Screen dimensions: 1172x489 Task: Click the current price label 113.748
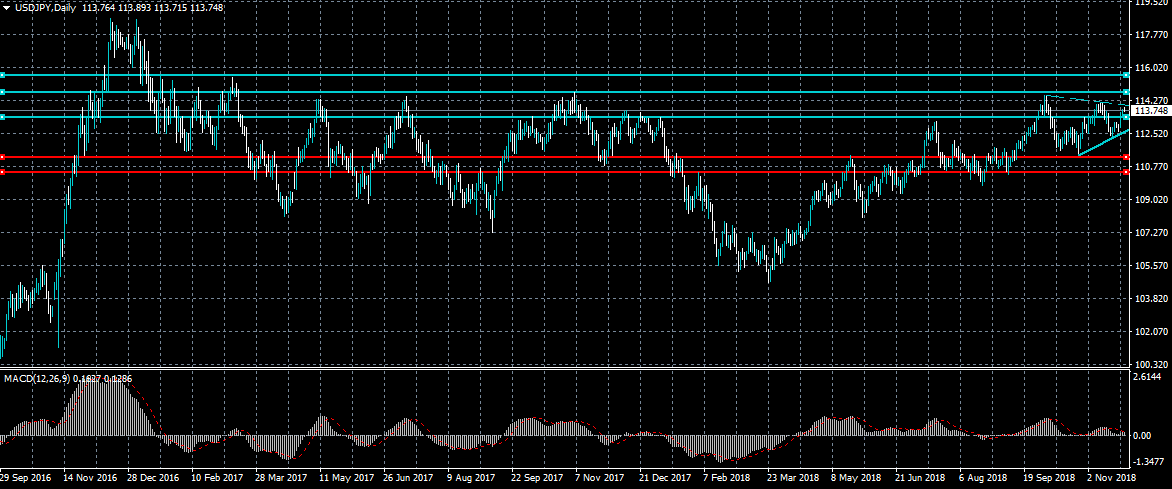tap(1151, 111)
